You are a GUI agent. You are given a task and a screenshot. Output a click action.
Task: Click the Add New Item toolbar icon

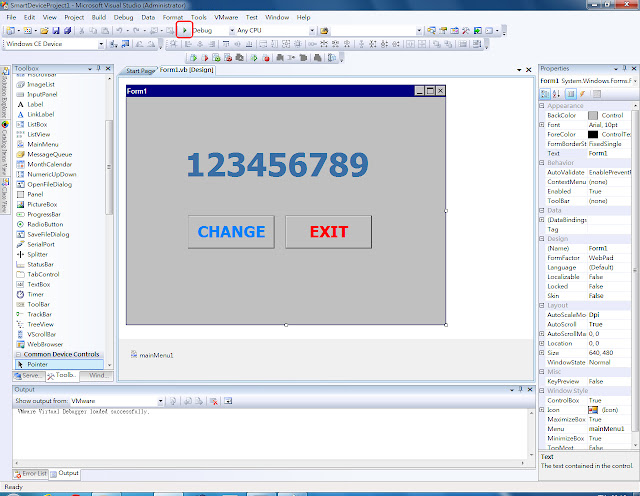pos(27,31)
